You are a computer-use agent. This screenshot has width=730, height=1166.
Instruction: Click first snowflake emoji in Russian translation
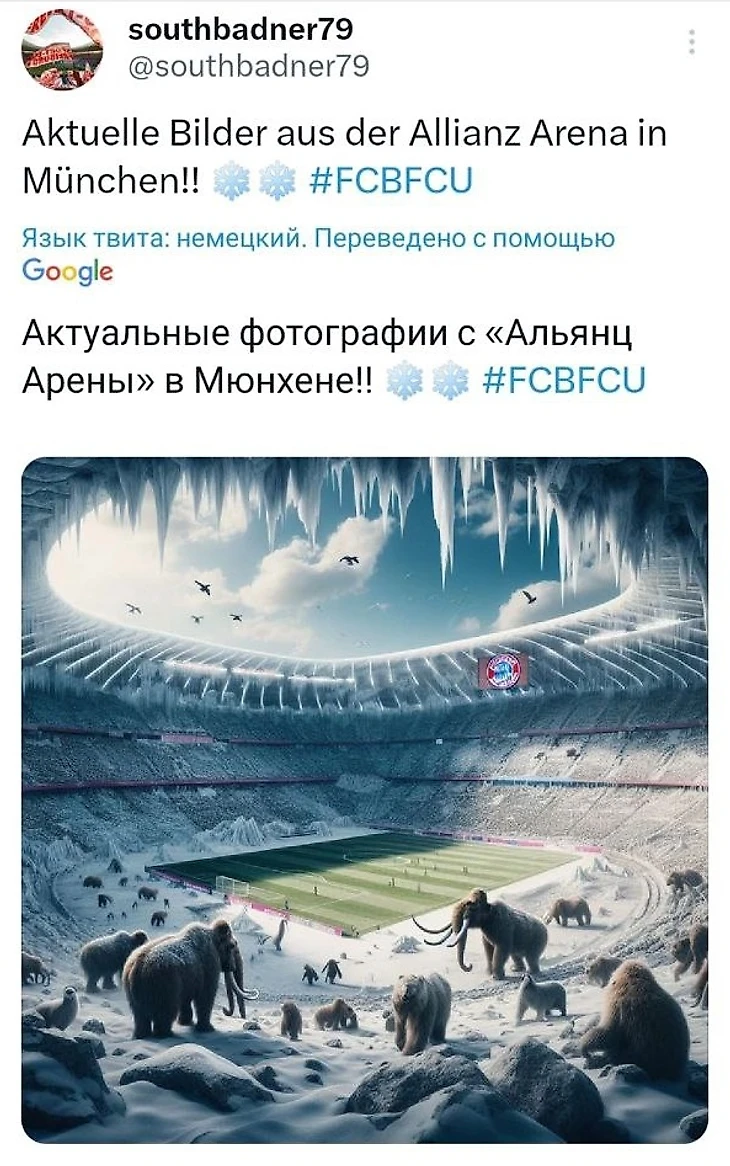point(405,381)
